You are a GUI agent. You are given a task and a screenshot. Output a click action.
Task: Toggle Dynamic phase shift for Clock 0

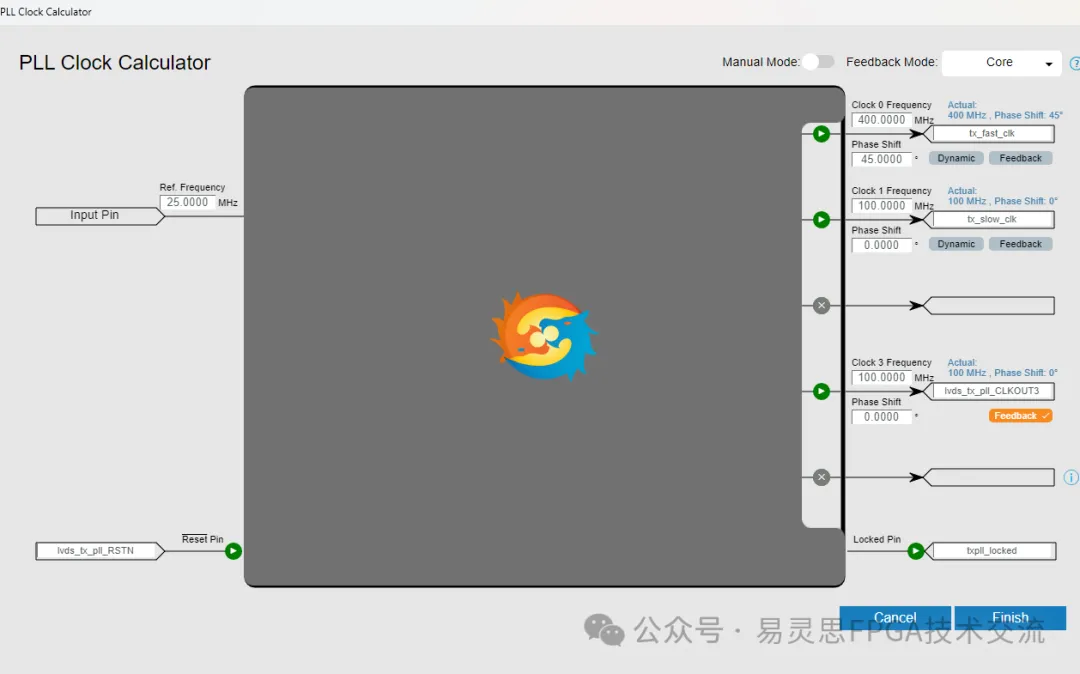pos(956,158)
